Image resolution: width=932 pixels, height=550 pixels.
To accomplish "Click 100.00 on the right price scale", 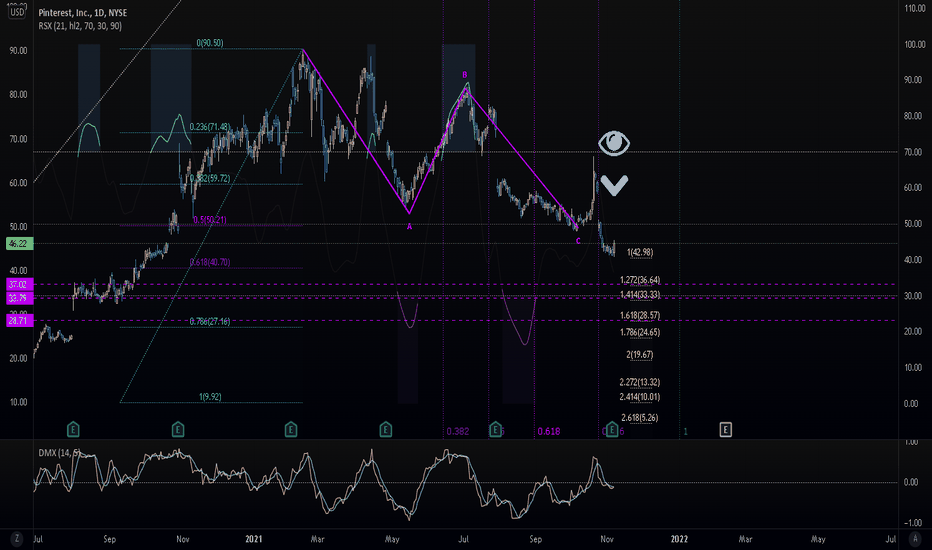I will [x=914, y=45].
